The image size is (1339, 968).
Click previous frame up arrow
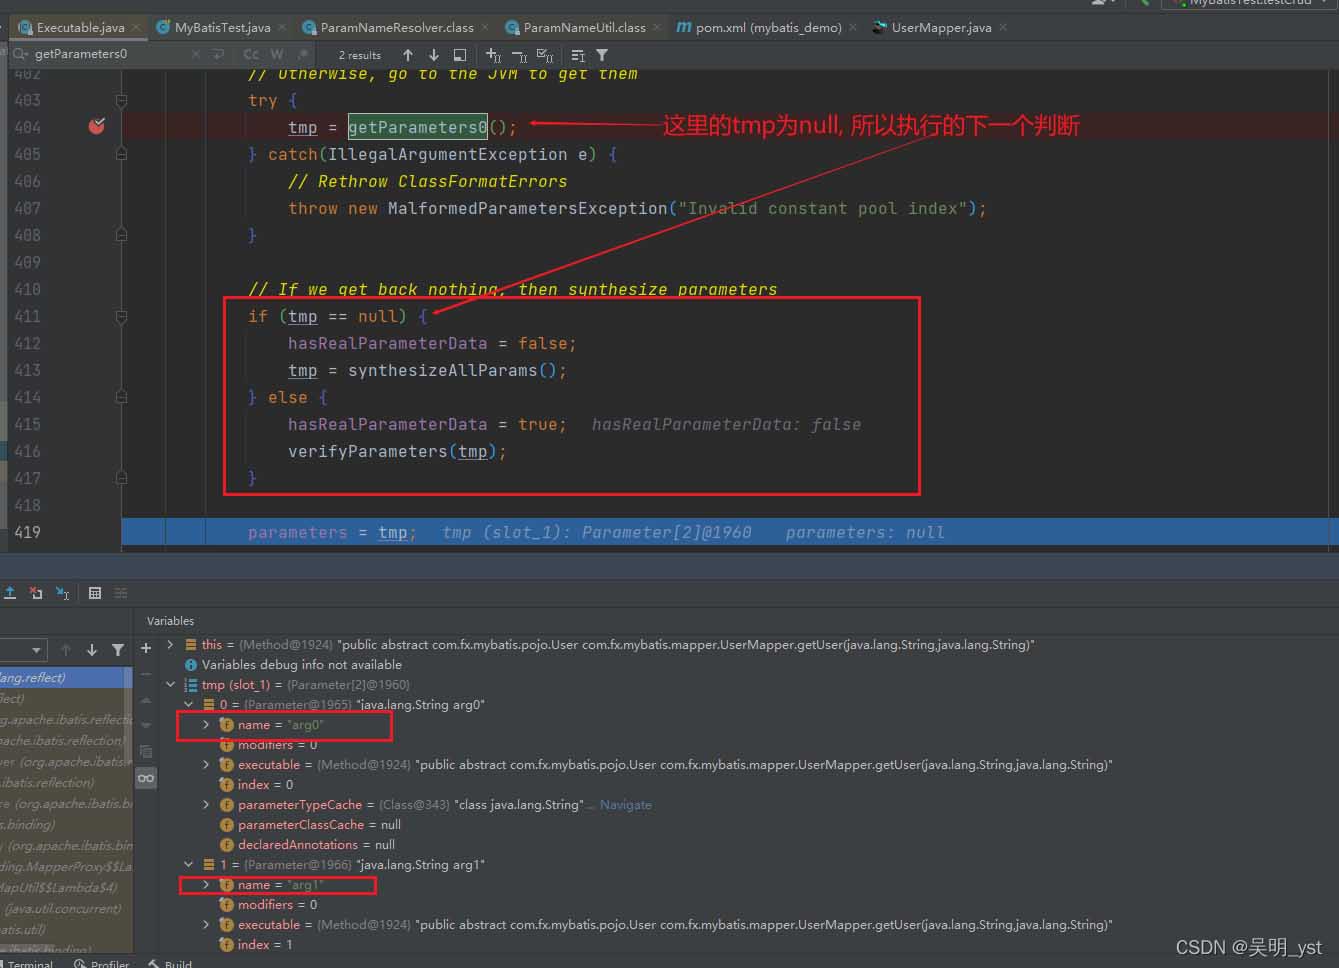pyautogui.click(x=66, y=650)
